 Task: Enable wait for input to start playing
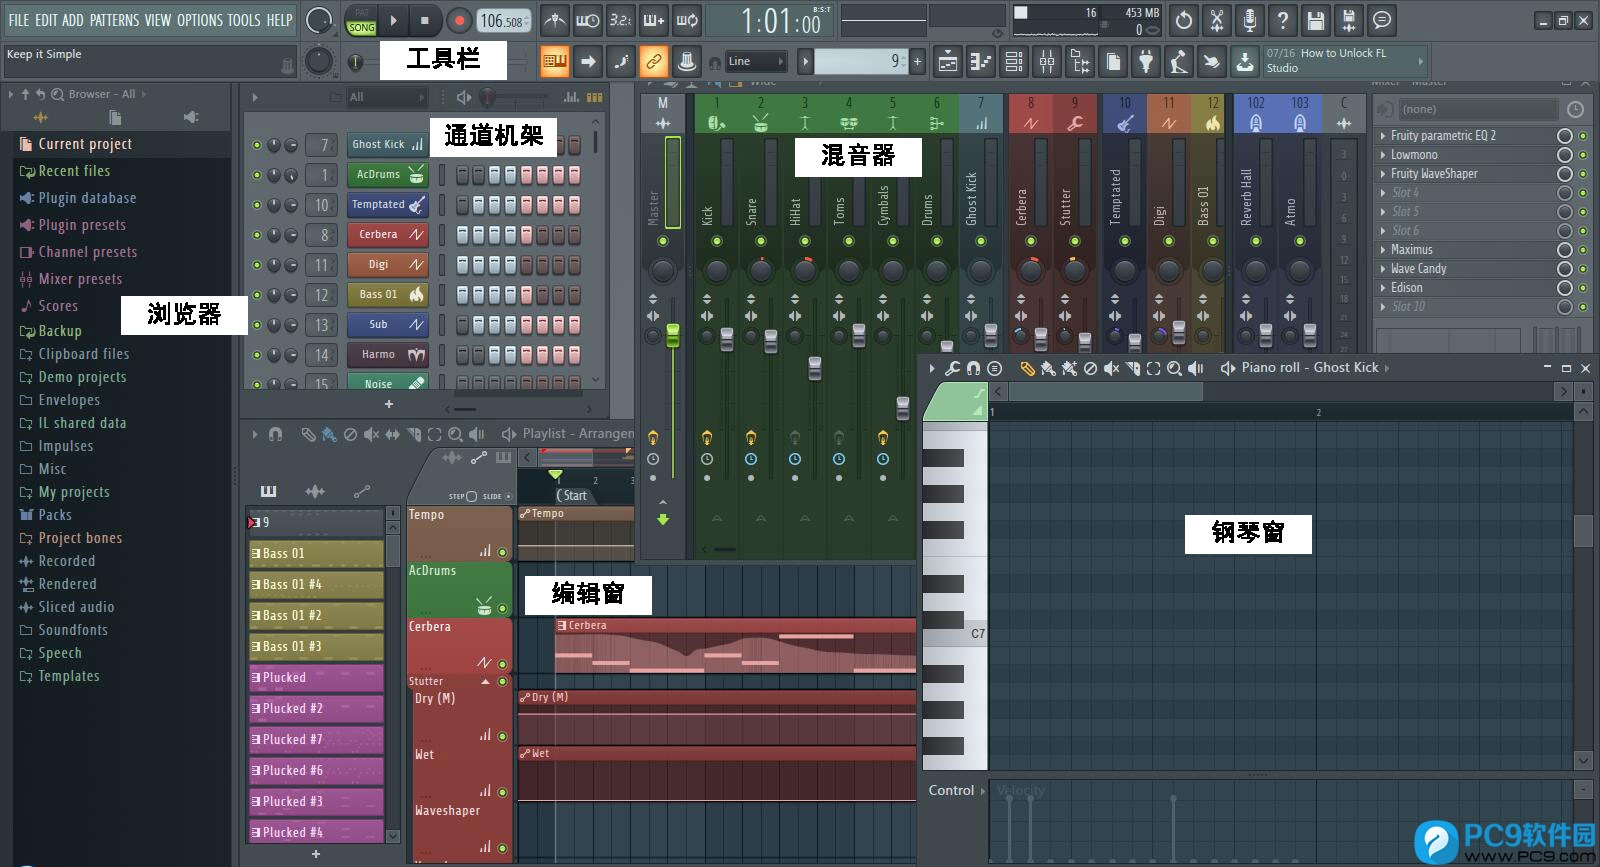(587, 20)
